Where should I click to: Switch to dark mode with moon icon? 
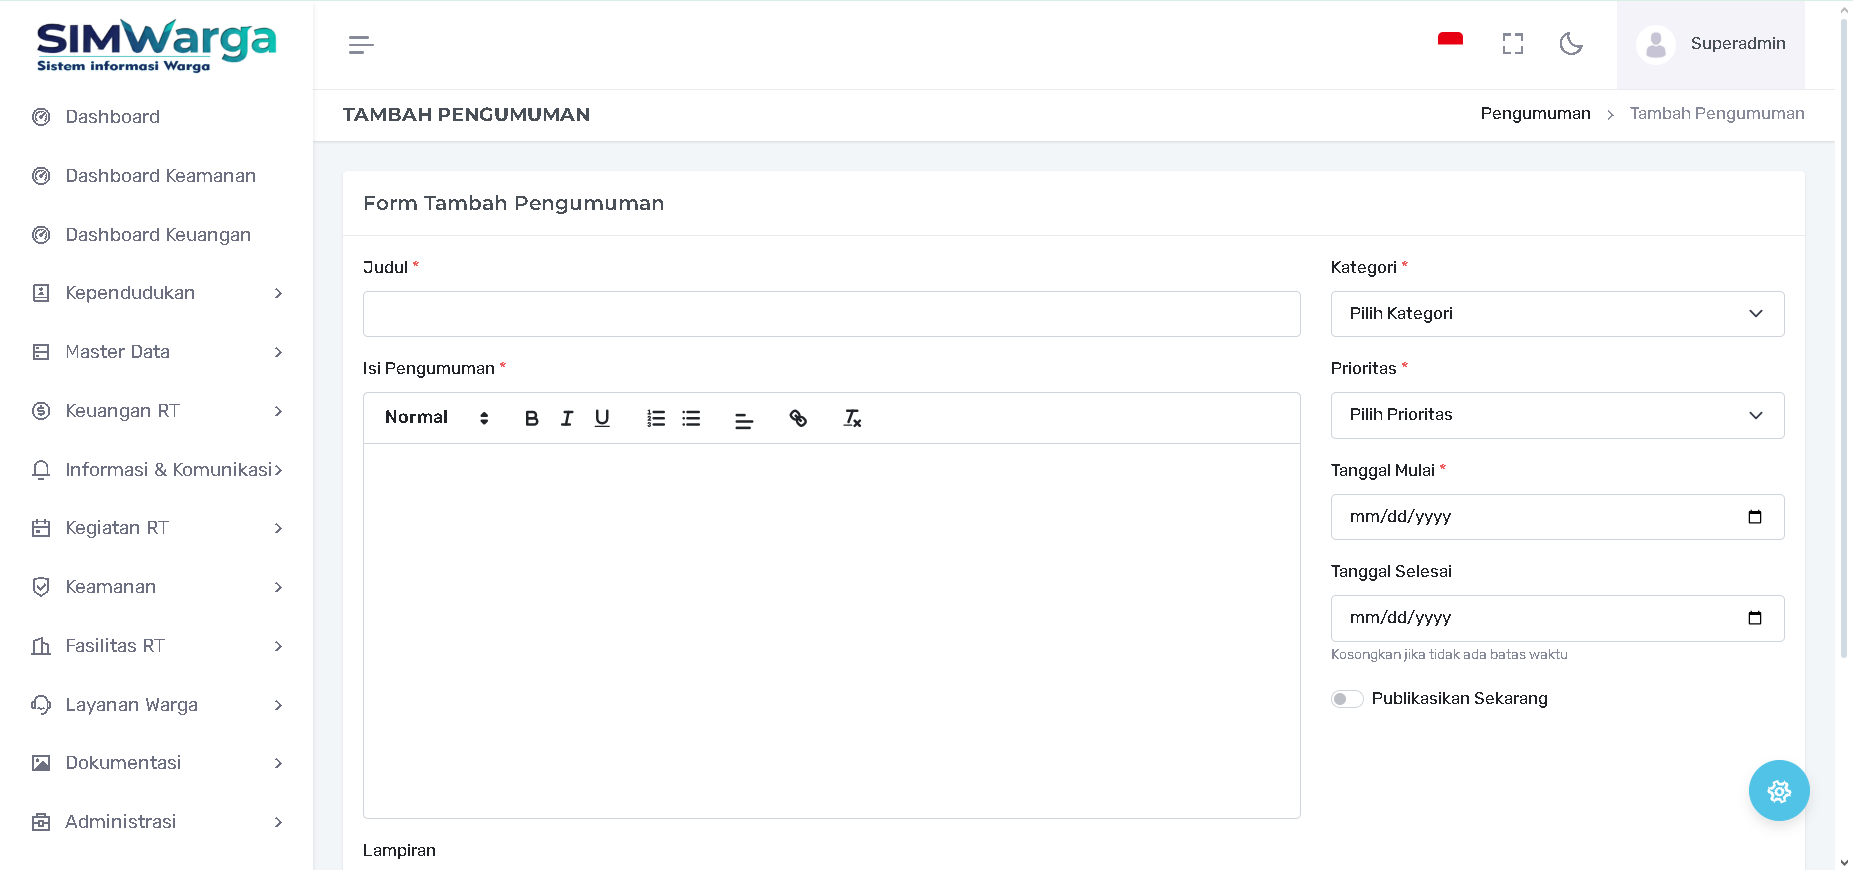coord(1571,44)
